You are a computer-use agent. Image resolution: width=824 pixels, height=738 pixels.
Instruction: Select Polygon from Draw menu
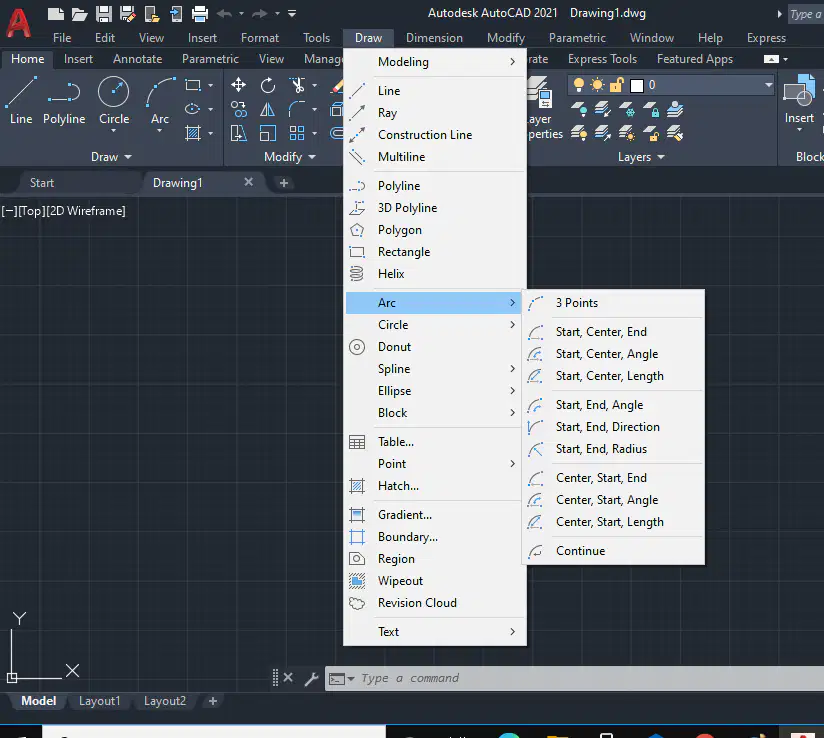tap(436, 230)
